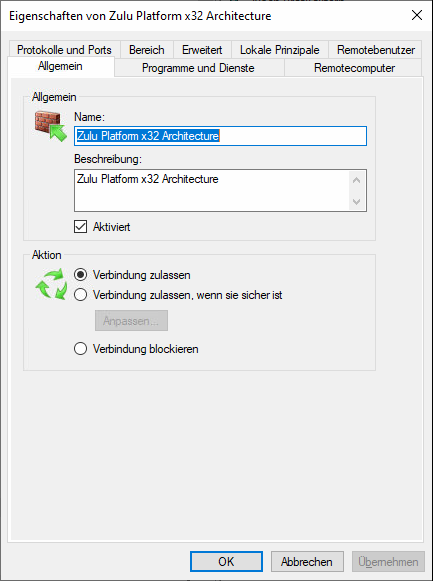Click the OK button
The width and height of the screenshot is (433, 581).
click(226, 562)
